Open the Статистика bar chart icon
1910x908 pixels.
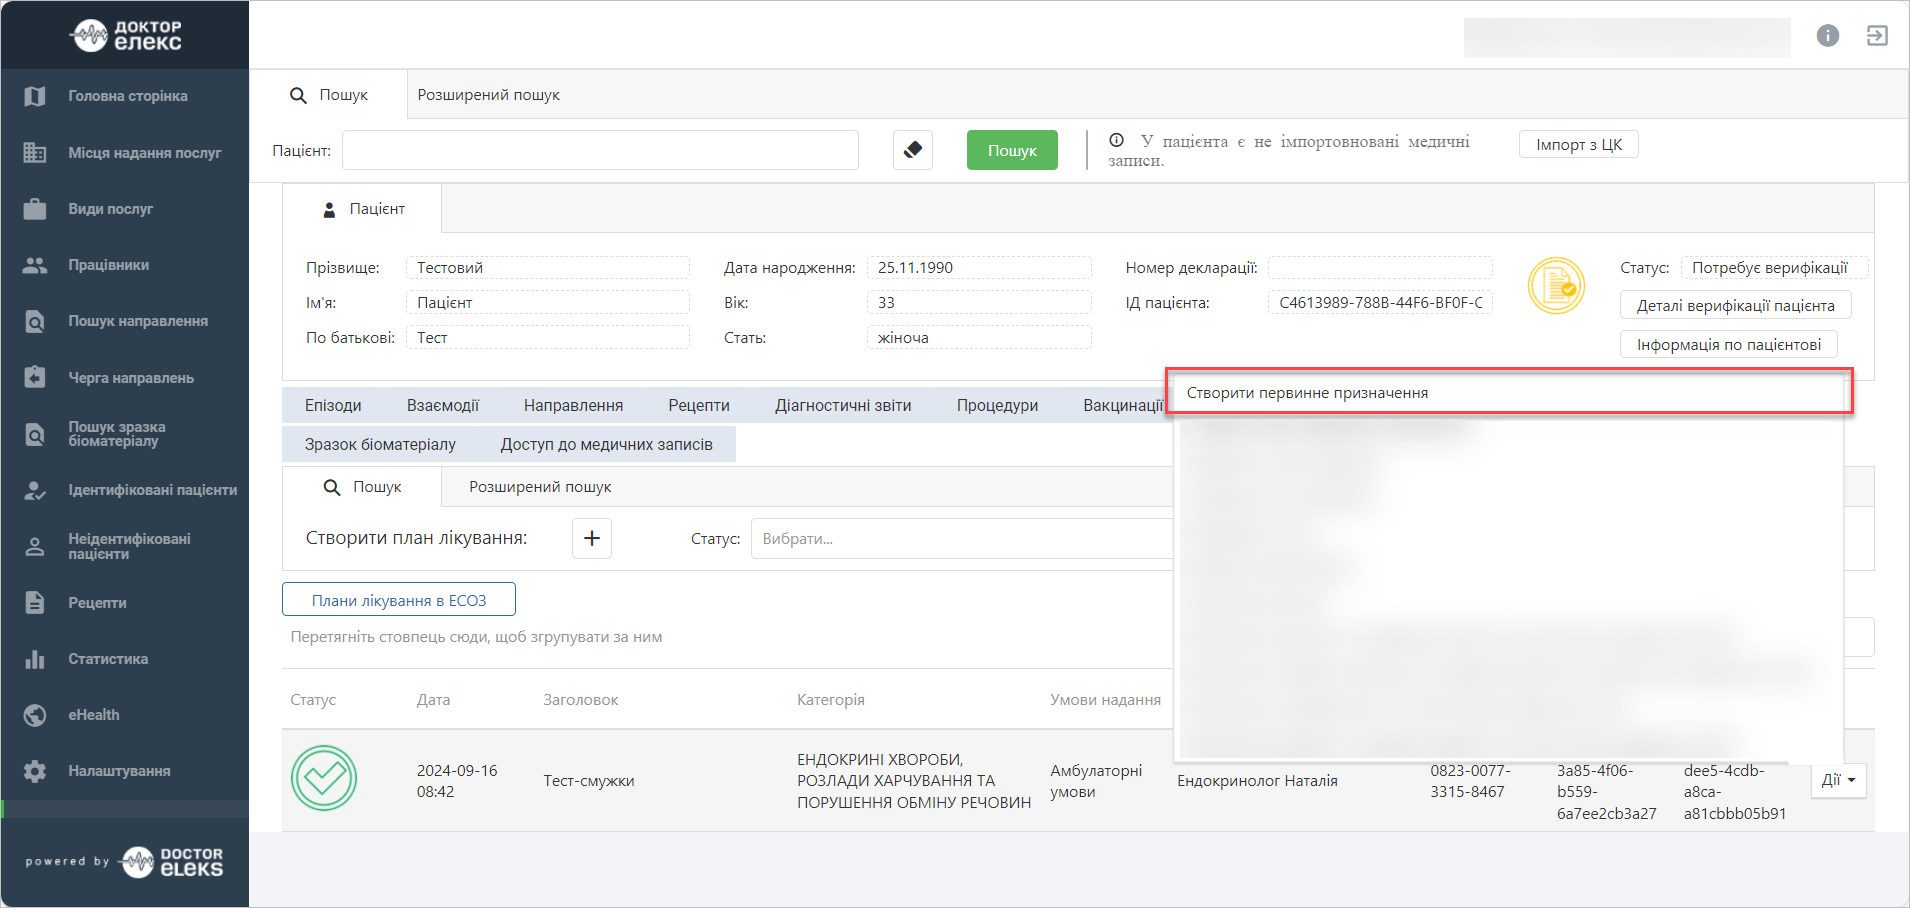(x=35, y=659)
